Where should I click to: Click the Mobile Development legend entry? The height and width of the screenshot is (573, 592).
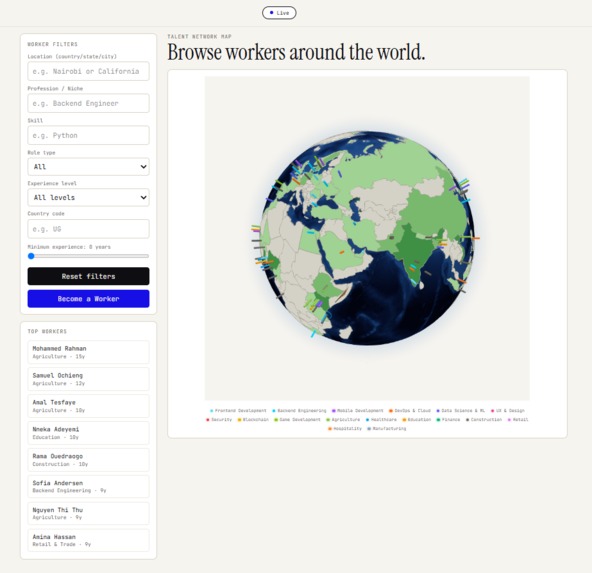tap(358, 410)
